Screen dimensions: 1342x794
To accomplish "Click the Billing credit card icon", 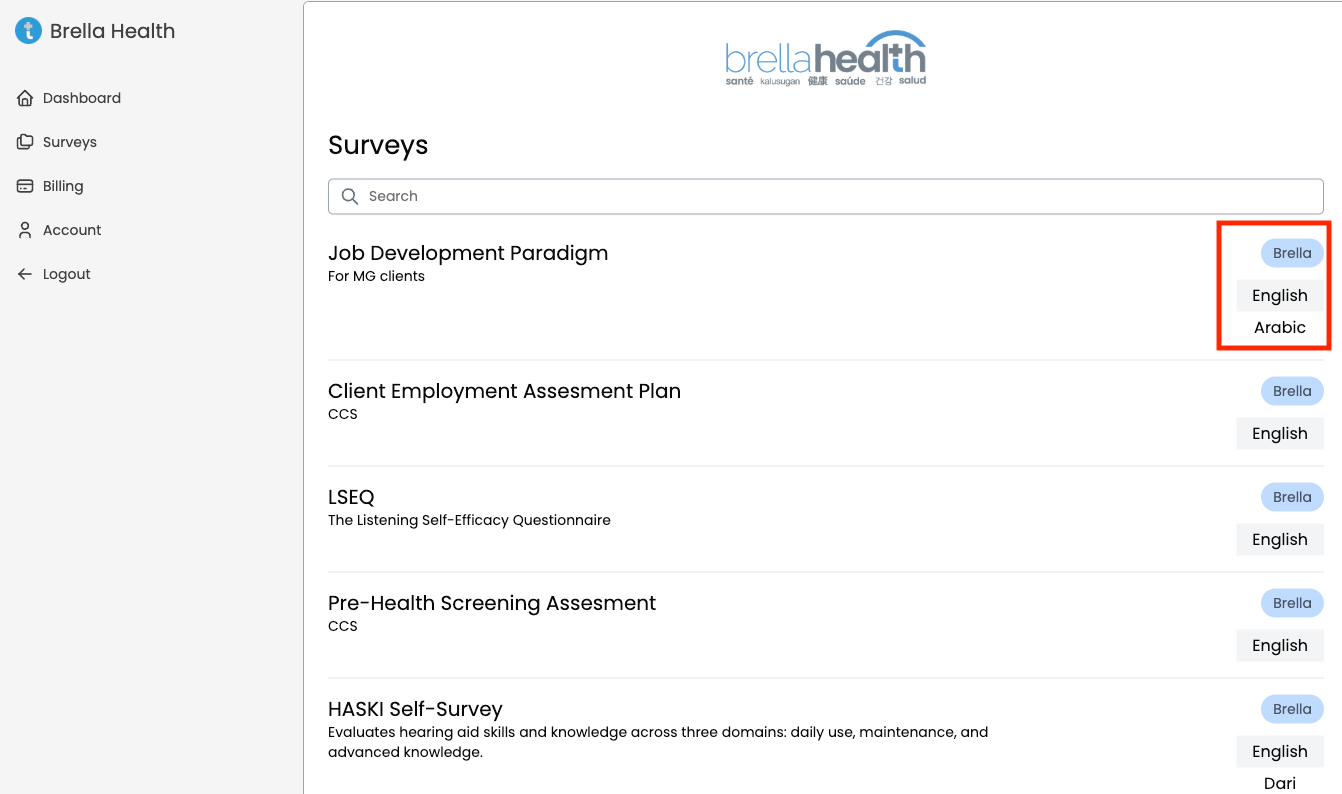I will 25,186.
